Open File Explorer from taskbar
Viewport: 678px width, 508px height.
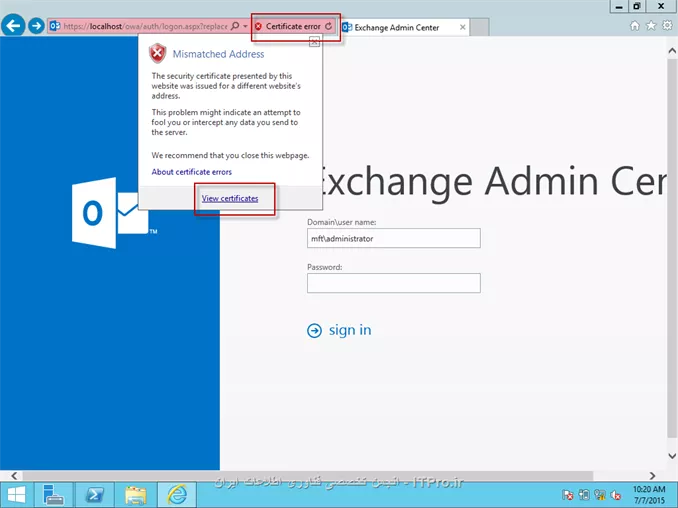pos(135,495)
